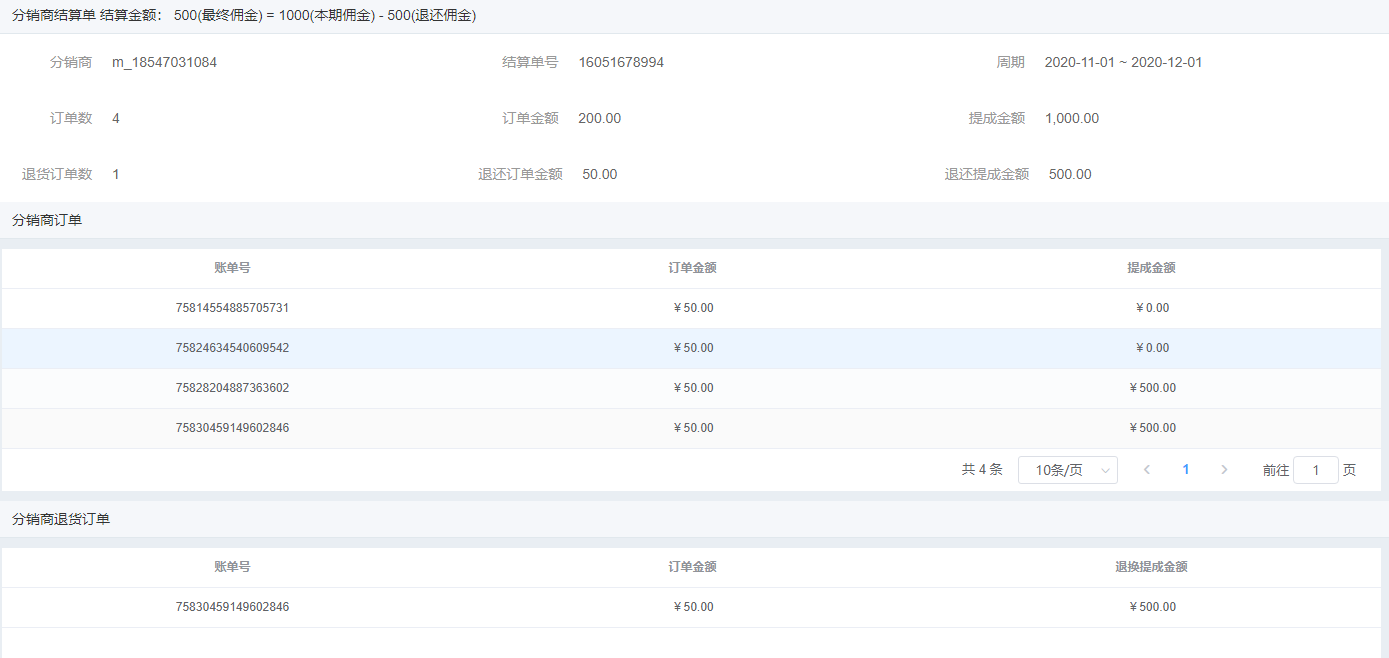Viewport: 1389px width, 658px height.
Task: Select order row 75828204887363602
Action: click(x=232, y=388)
